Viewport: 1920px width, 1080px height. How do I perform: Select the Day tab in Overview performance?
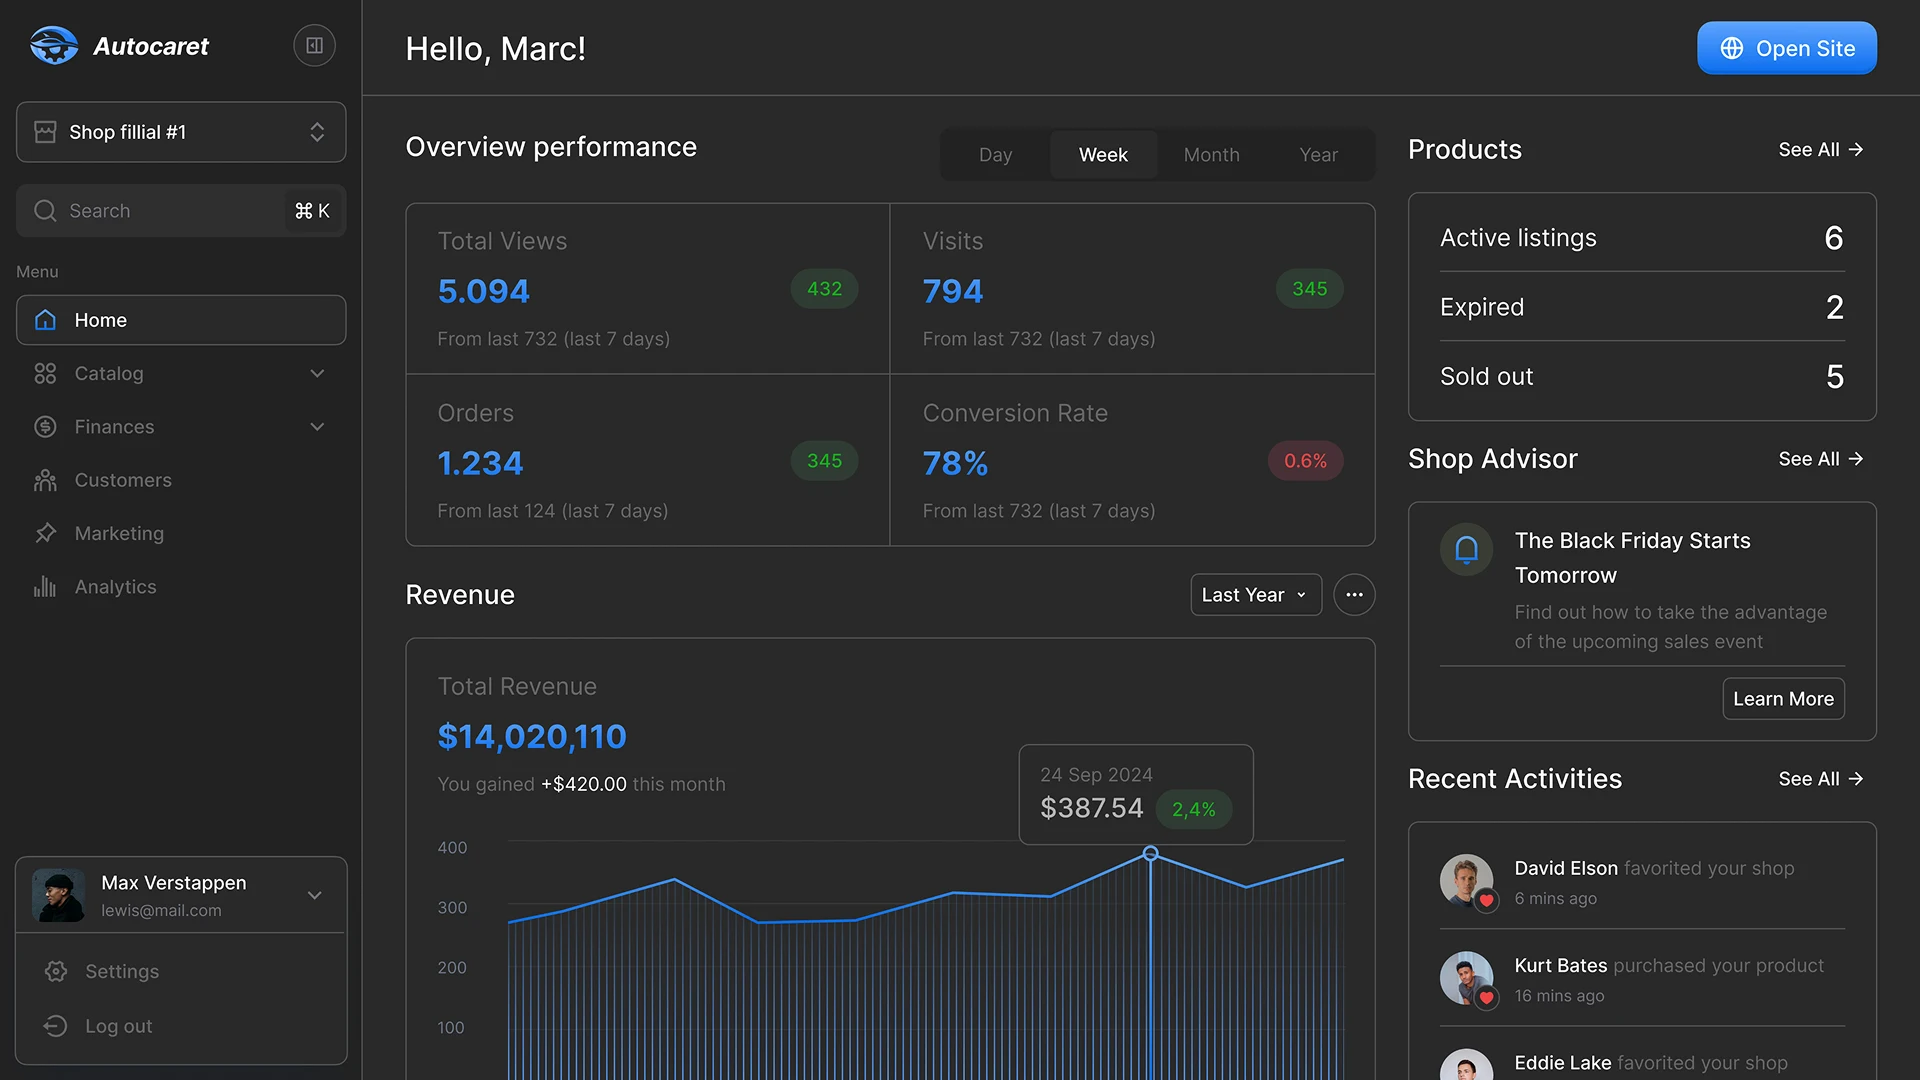click(995, 154)
